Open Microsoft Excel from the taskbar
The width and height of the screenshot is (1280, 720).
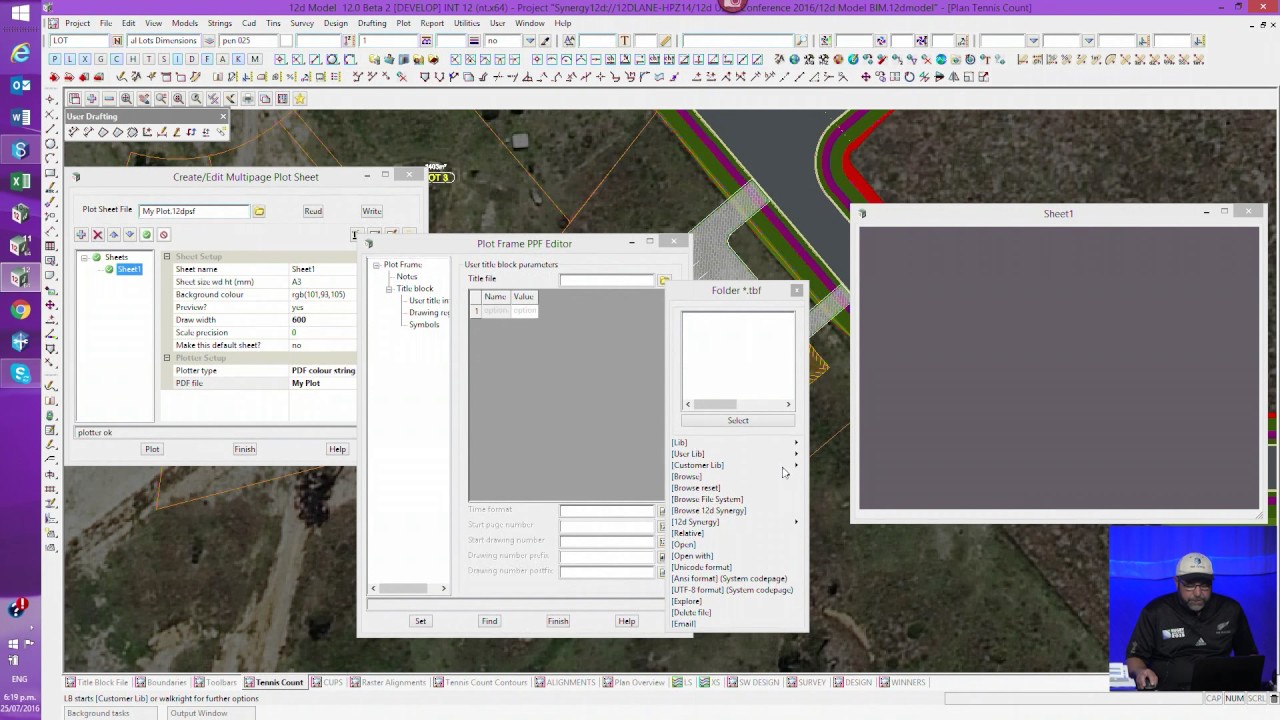(20, 182)
